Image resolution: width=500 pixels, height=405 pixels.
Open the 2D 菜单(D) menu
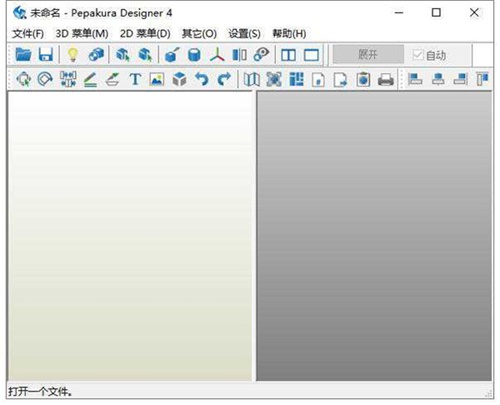point(145,33)
